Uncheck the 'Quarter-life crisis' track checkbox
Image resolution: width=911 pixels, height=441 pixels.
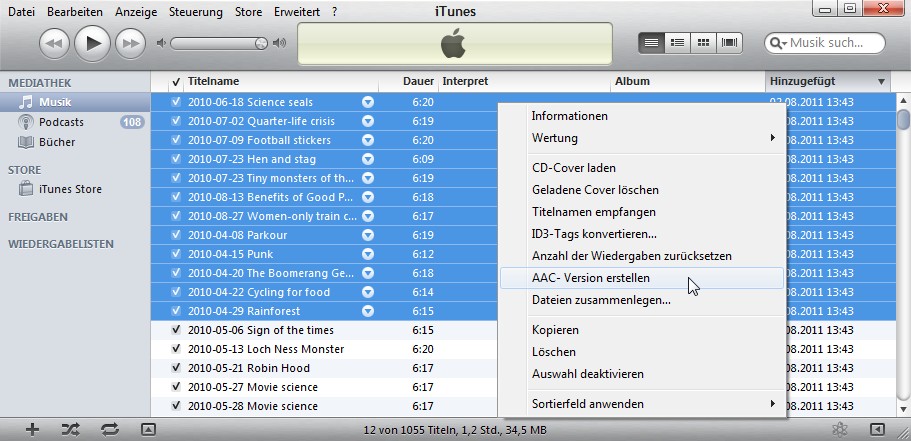click(x=176, y=121)
